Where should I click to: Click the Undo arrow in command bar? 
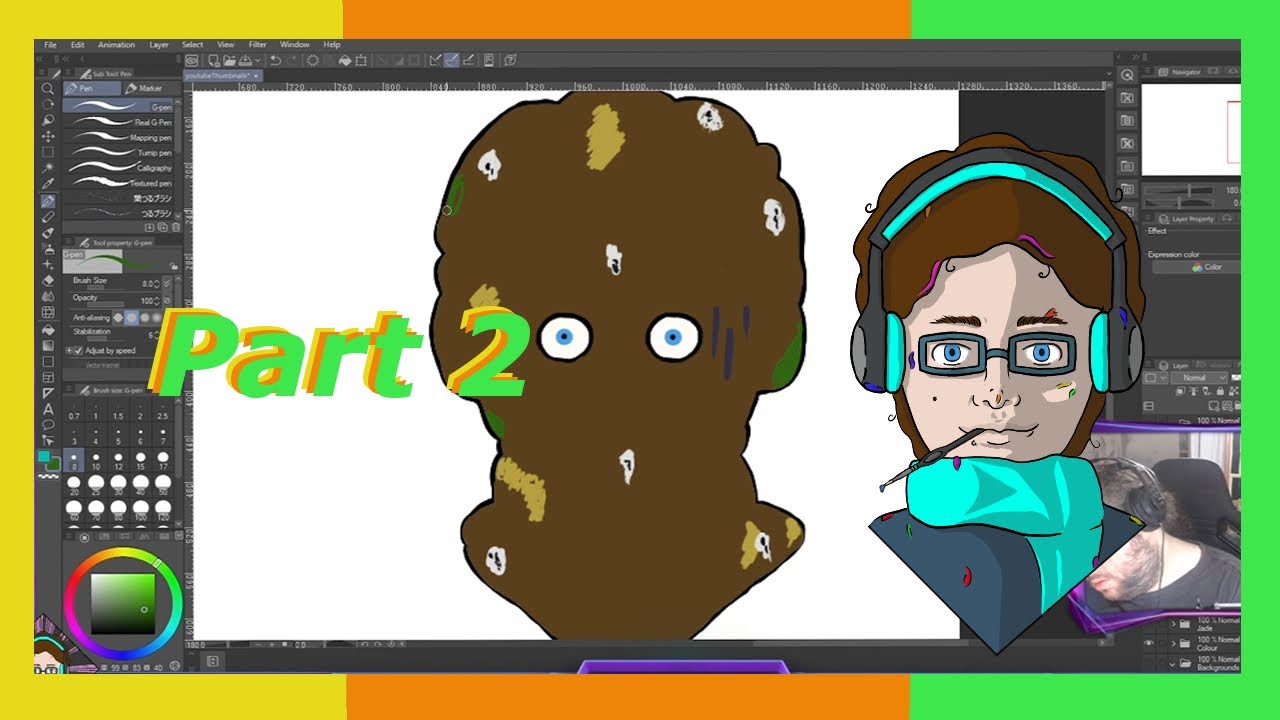pyautogui.click(x=276, y=60)
